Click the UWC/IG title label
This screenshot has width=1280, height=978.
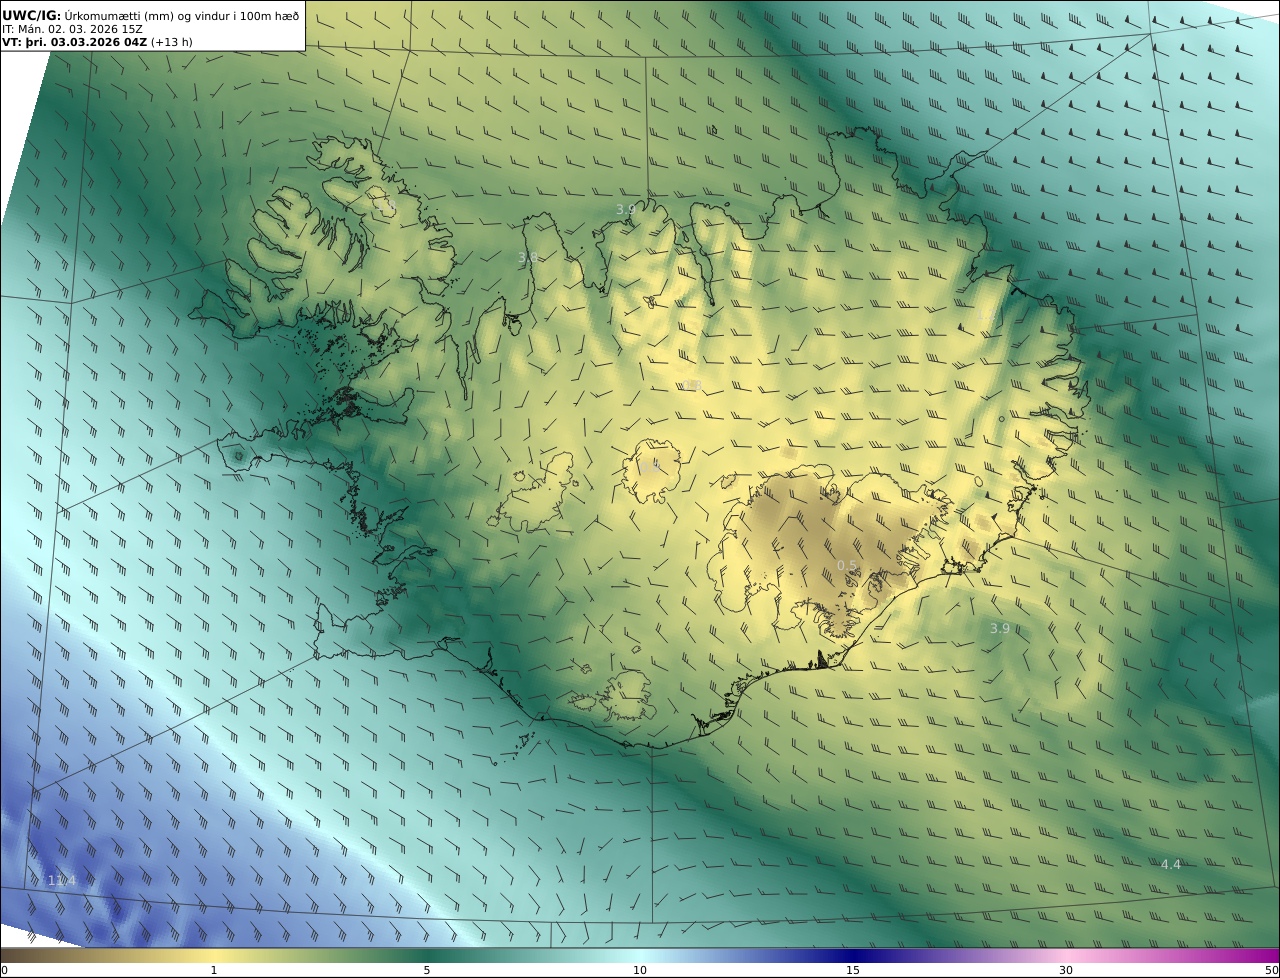[31, 16]
